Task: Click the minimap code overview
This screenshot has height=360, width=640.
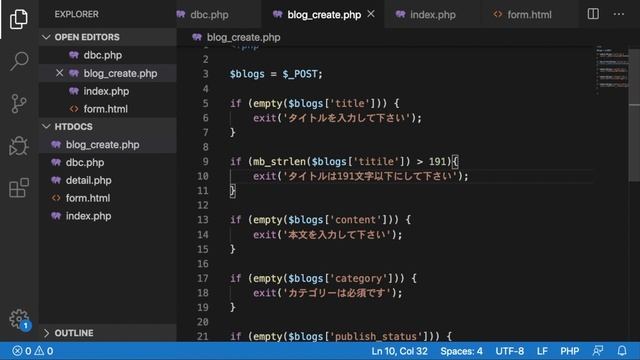Action: (x=611, y=69)
